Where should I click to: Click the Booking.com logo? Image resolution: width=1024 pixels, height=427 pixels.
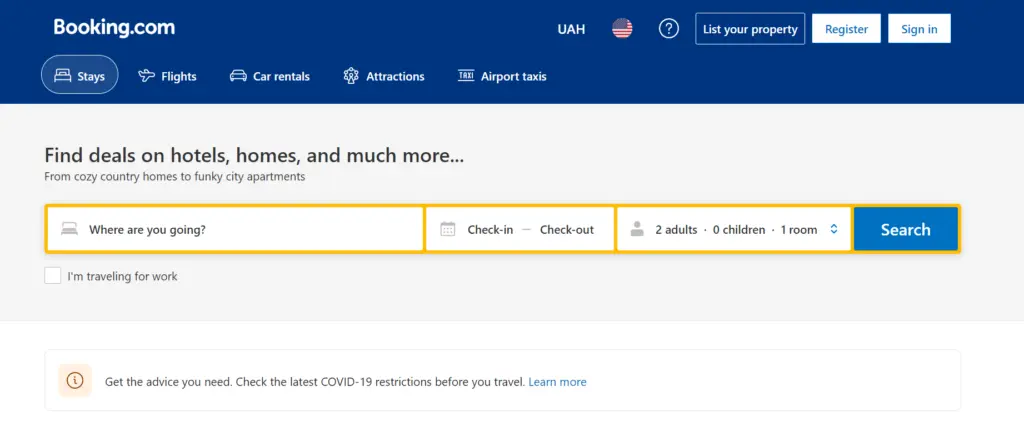(x=114, y=28)
